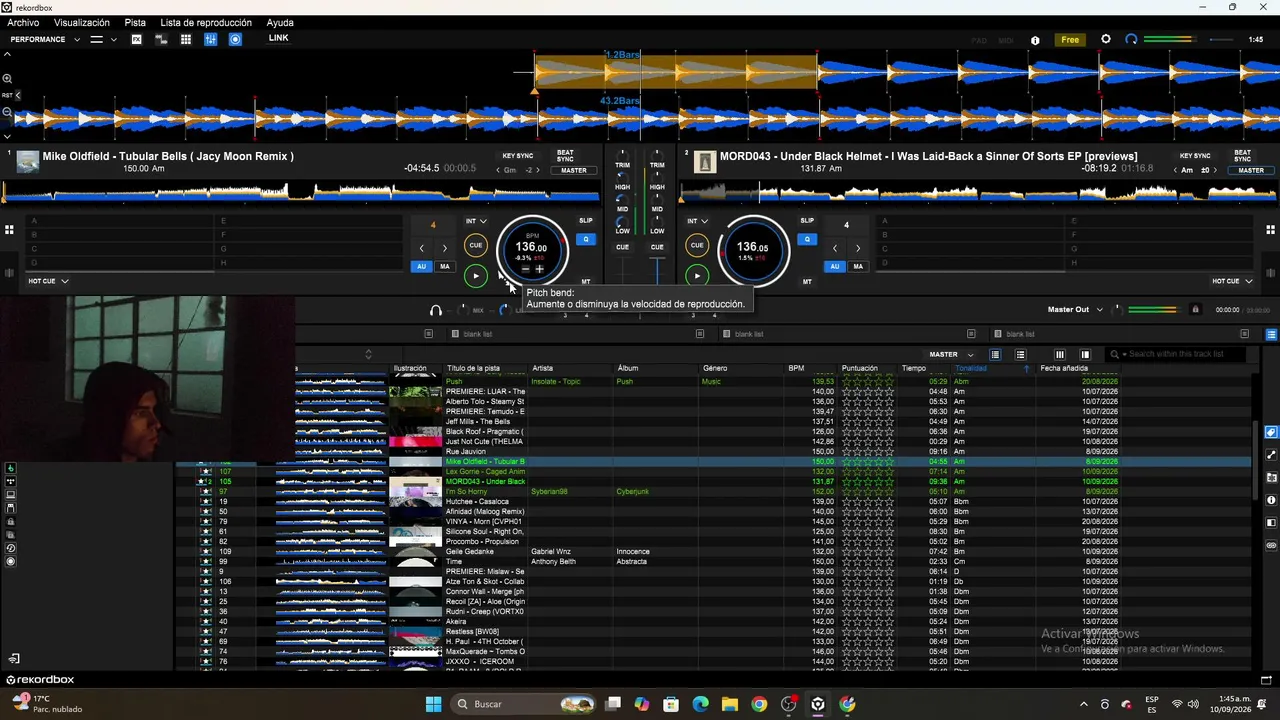1280x720 pixels.
Task: Play deck 2 with green play button
Action: click(697, 275)
